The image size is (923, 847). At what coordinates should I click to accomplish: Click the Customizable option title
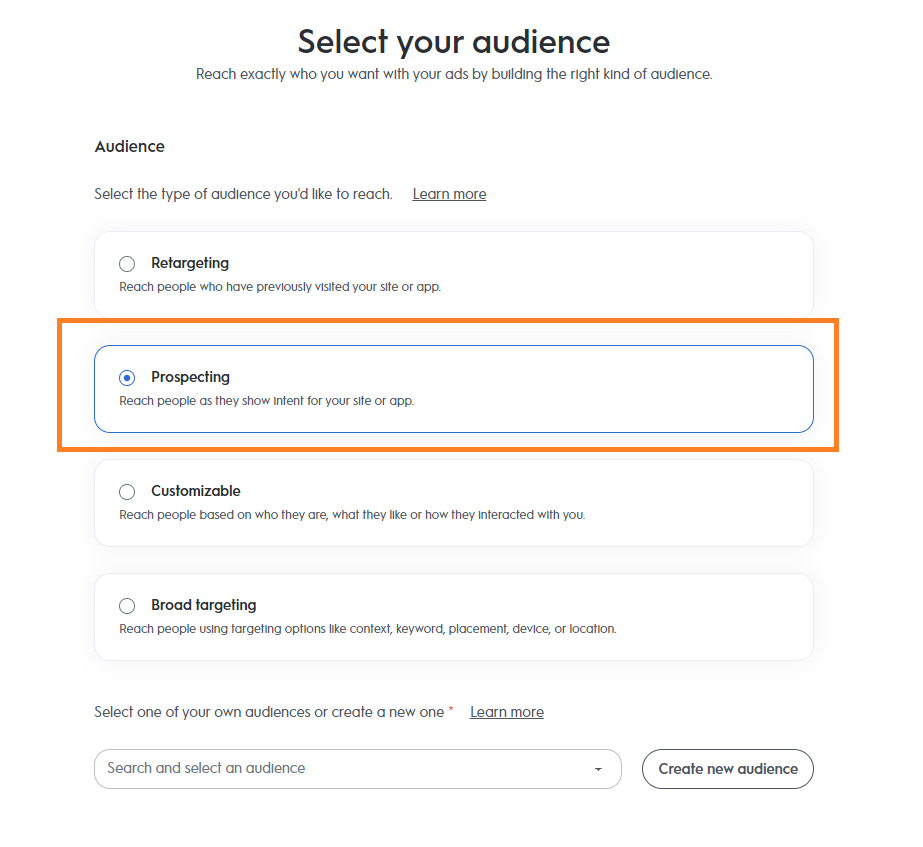(196, 491)
